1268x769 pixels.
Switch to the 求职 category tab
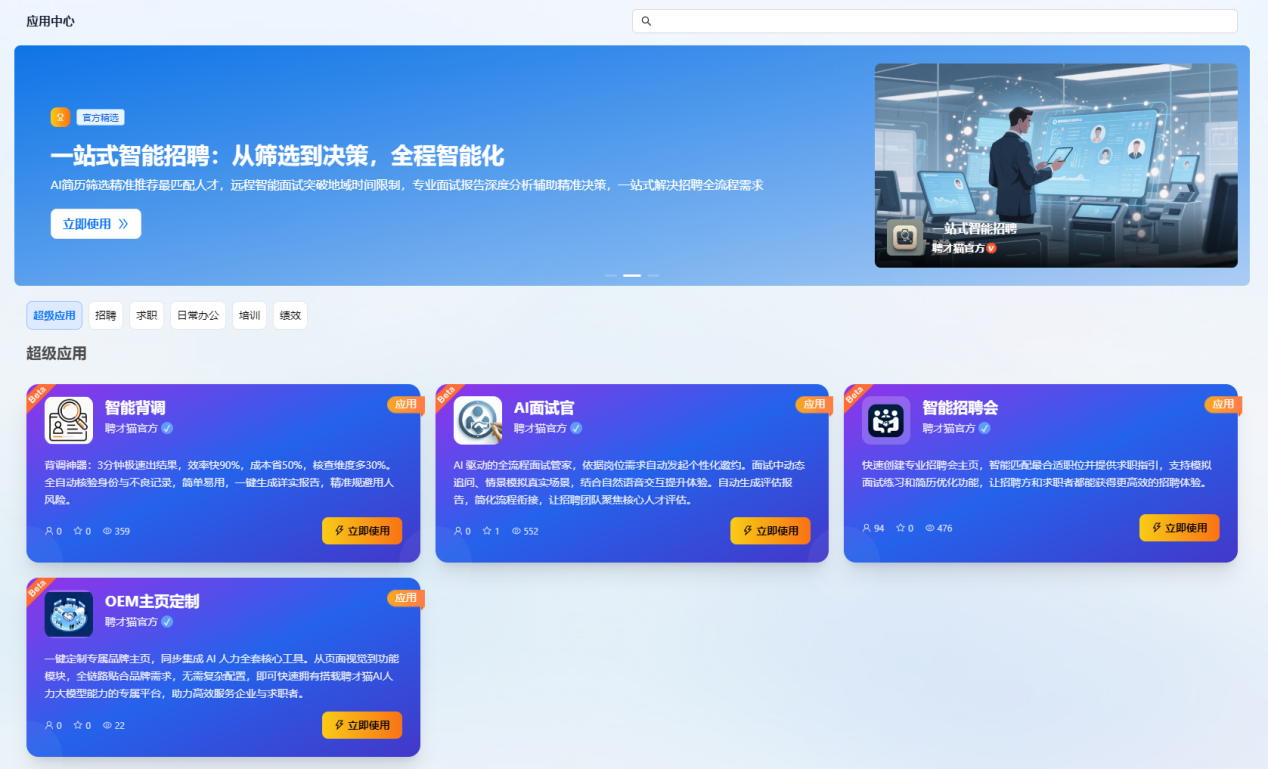[146, 316]
